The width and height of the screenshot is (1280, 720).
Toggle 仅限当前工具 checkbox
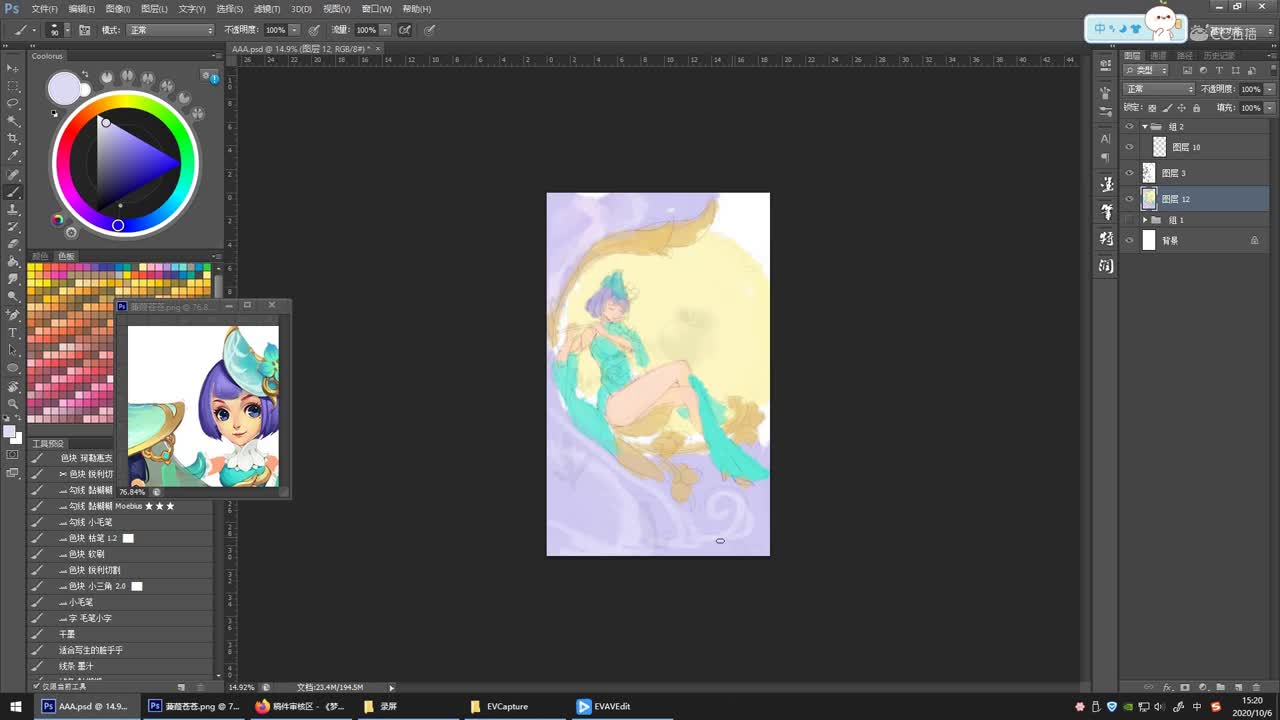pyautogui.click(x=37, y=687)
